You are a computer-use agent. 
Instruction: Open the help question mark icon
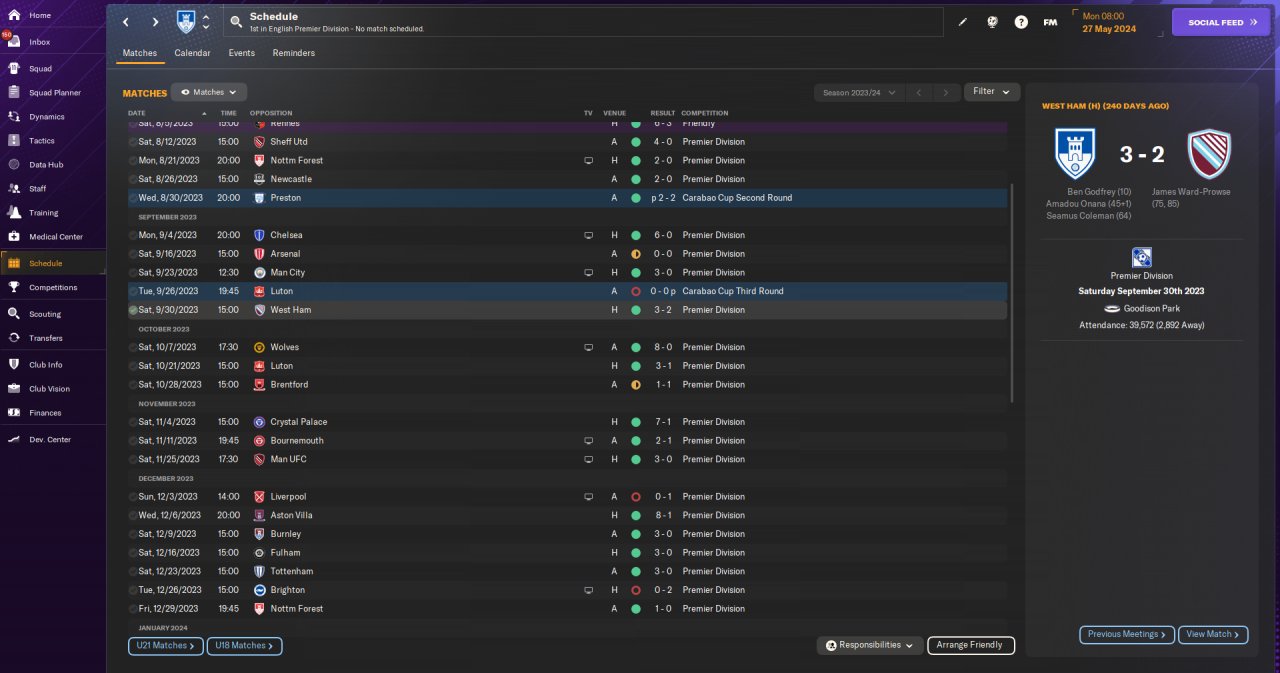[x=1021, y=21]
